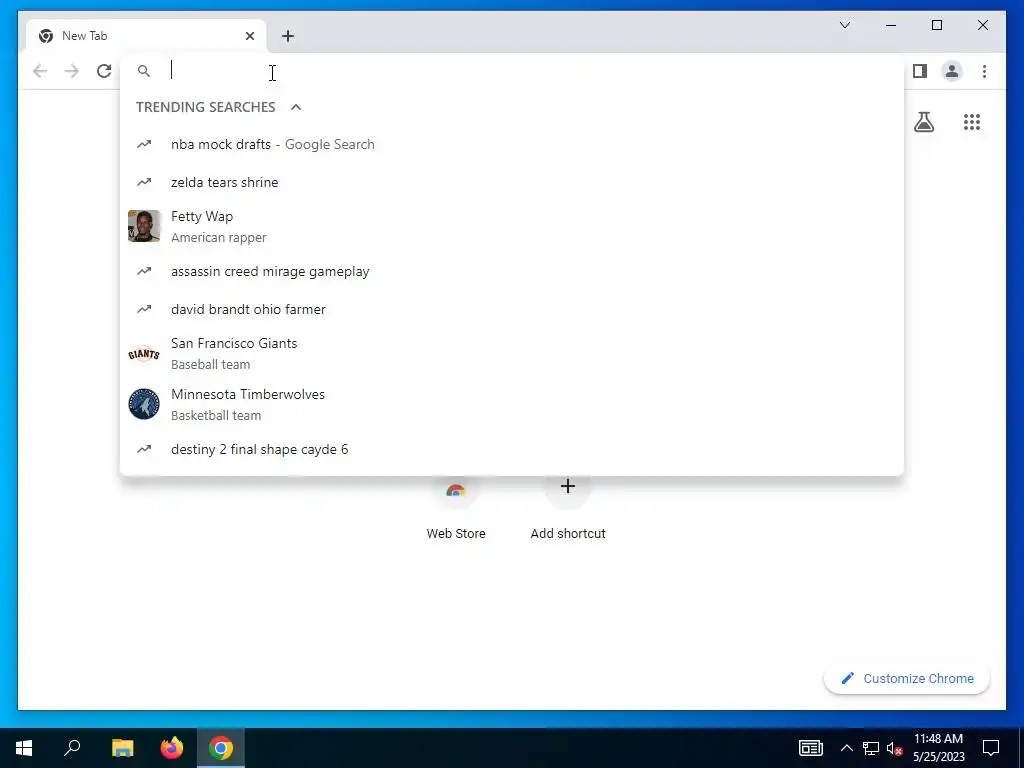
Task: Click the forward navigation arrow
Action: tap(72, 71)
